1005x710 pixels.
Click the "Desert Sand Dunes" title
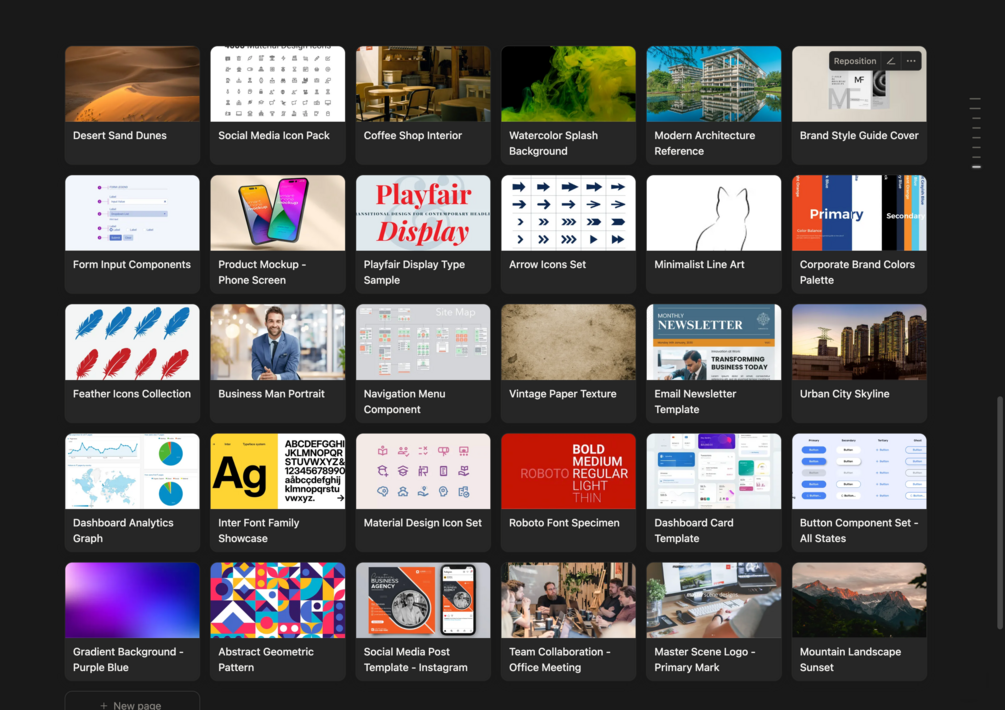120,135
